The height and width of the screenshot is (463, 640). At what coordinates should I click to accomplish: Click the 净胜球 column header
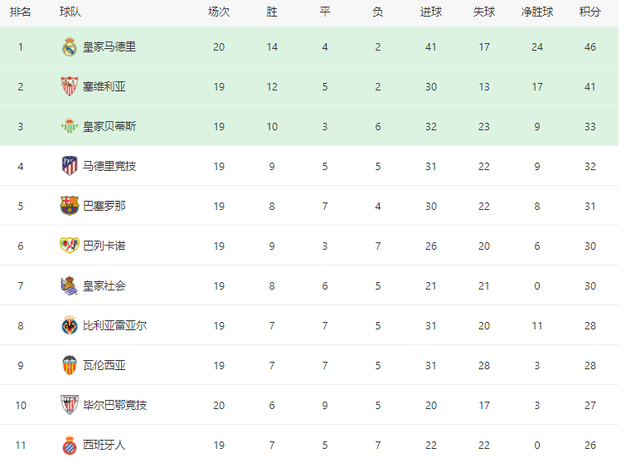[537, 12]
